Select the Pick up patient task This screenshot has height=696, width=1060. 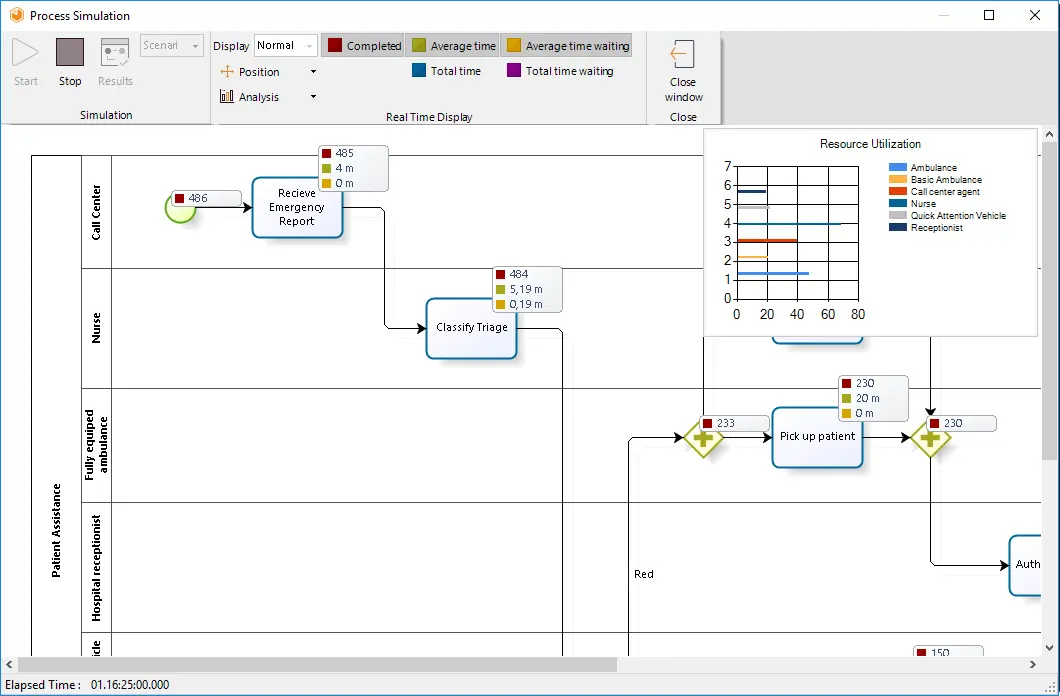(817, 437)
